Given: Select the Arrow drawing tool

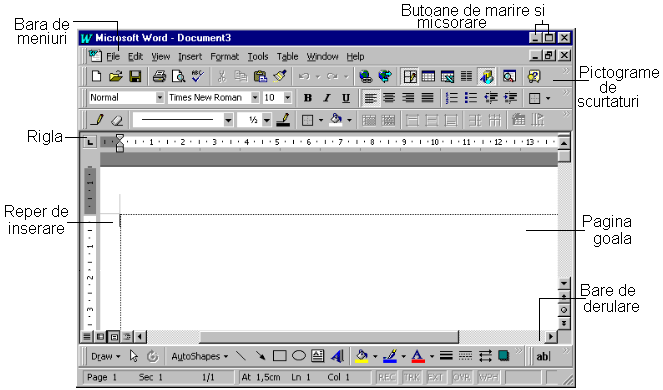Looking at the screenshot, I should [x=260, y=356].
